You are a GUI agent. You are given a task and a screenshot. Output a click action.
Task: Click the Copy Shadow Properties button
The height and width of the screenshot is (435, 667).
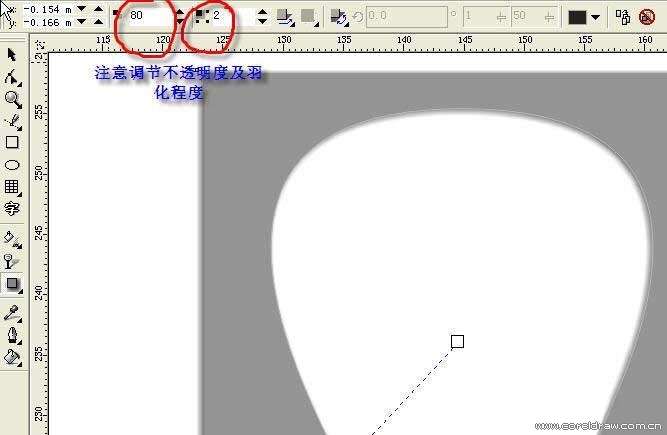click(x=623, y=17)
